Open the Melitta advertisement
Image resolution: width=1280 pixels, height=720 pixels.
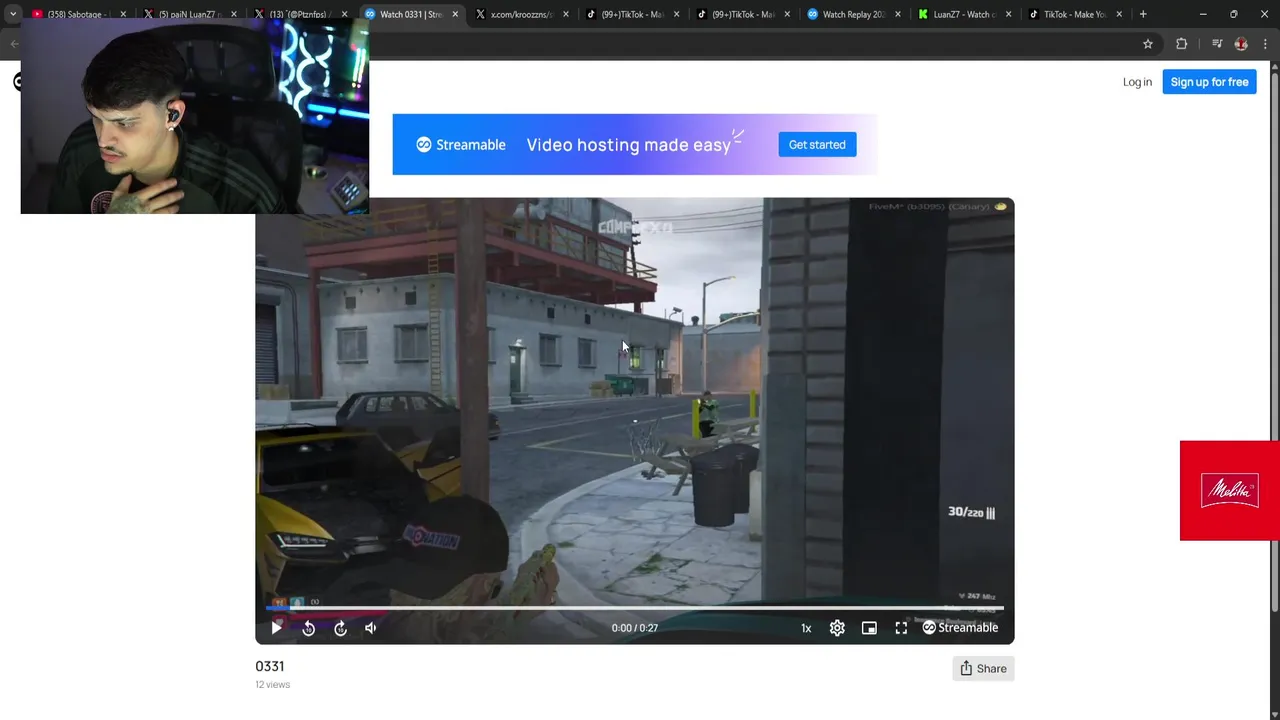tap(1230, 491)
